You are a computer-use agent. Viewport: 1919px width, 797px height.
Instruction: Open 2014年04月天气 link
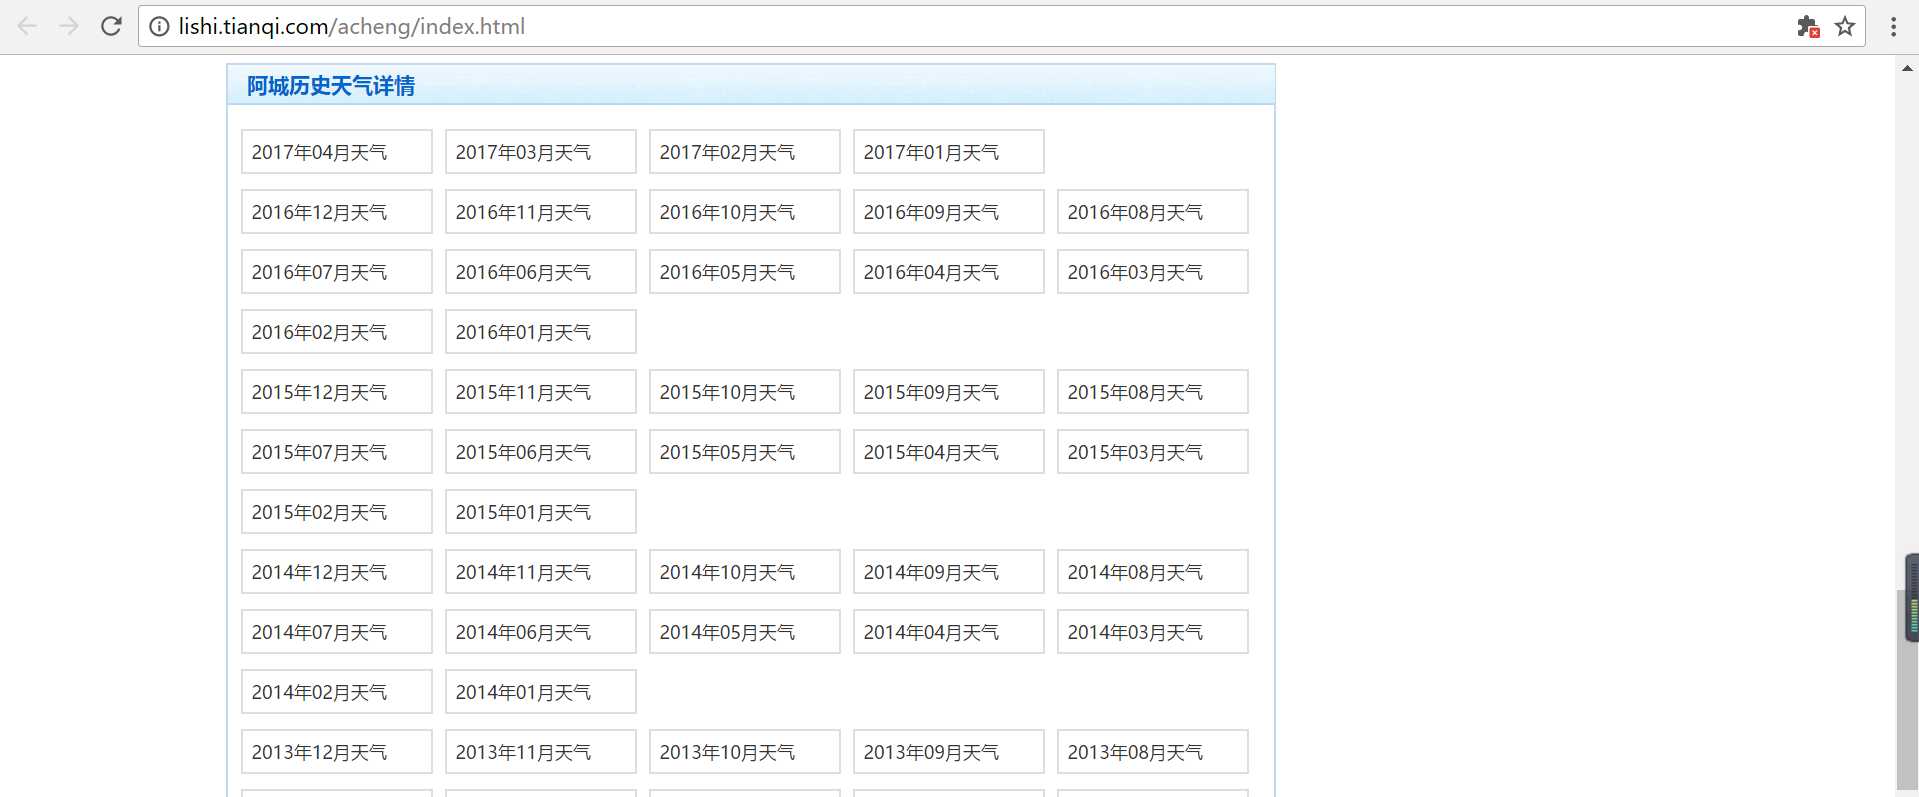(949, 632)
